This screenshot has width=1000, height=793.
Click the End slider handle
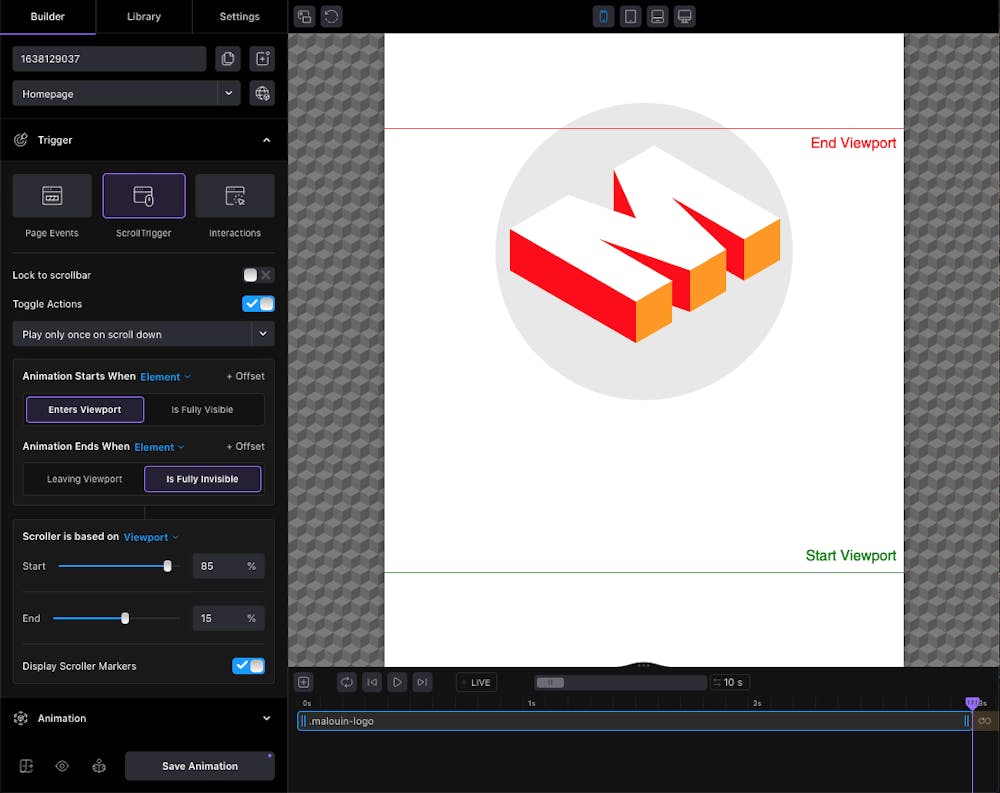tap(125, 618)
